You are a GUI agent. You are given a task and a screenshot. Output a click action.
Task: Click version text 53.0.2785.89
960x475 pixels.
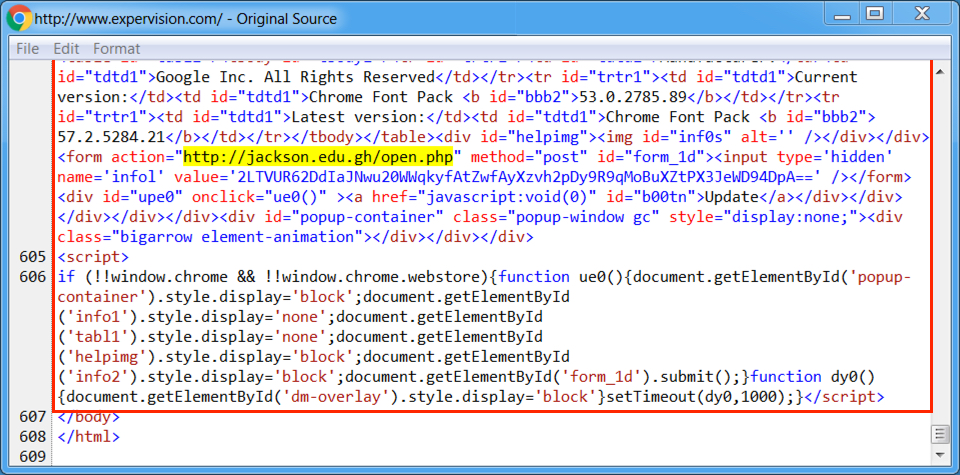tap(635, 97)
